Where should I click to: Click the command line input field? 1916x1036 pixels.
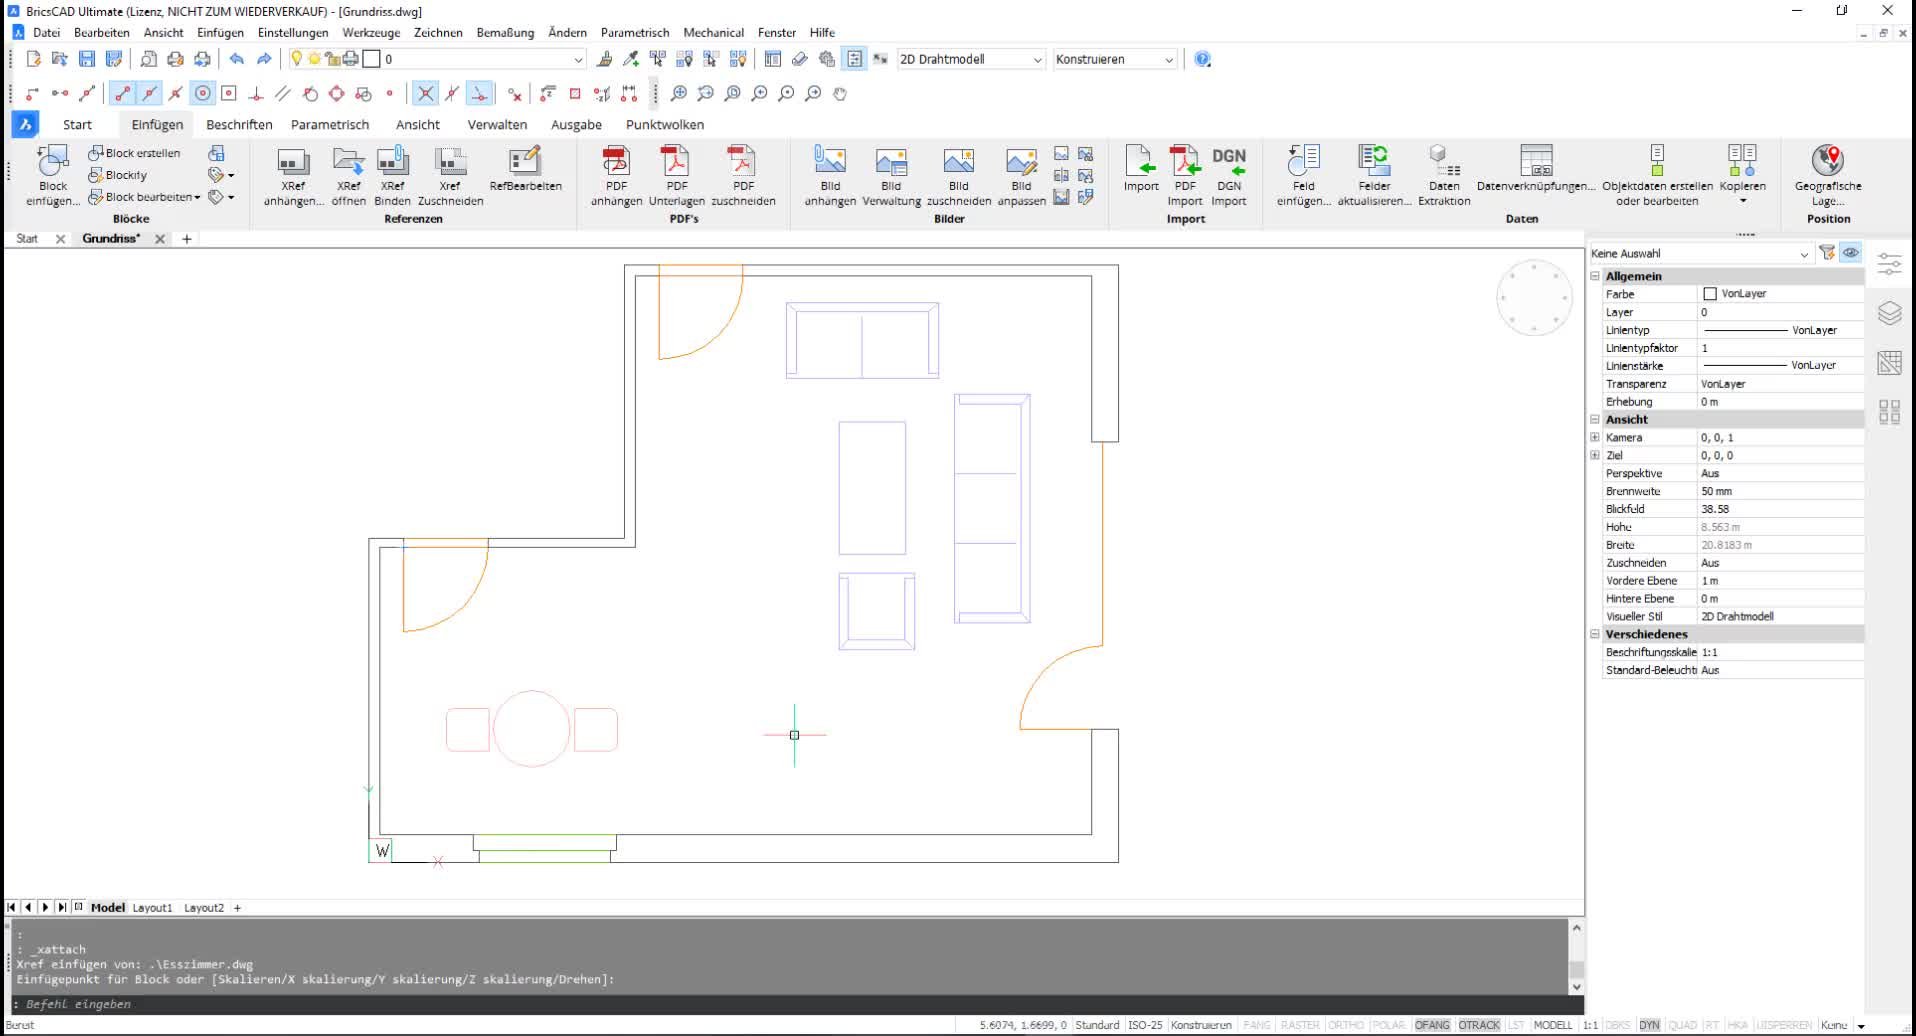[x=790, y=1004]
